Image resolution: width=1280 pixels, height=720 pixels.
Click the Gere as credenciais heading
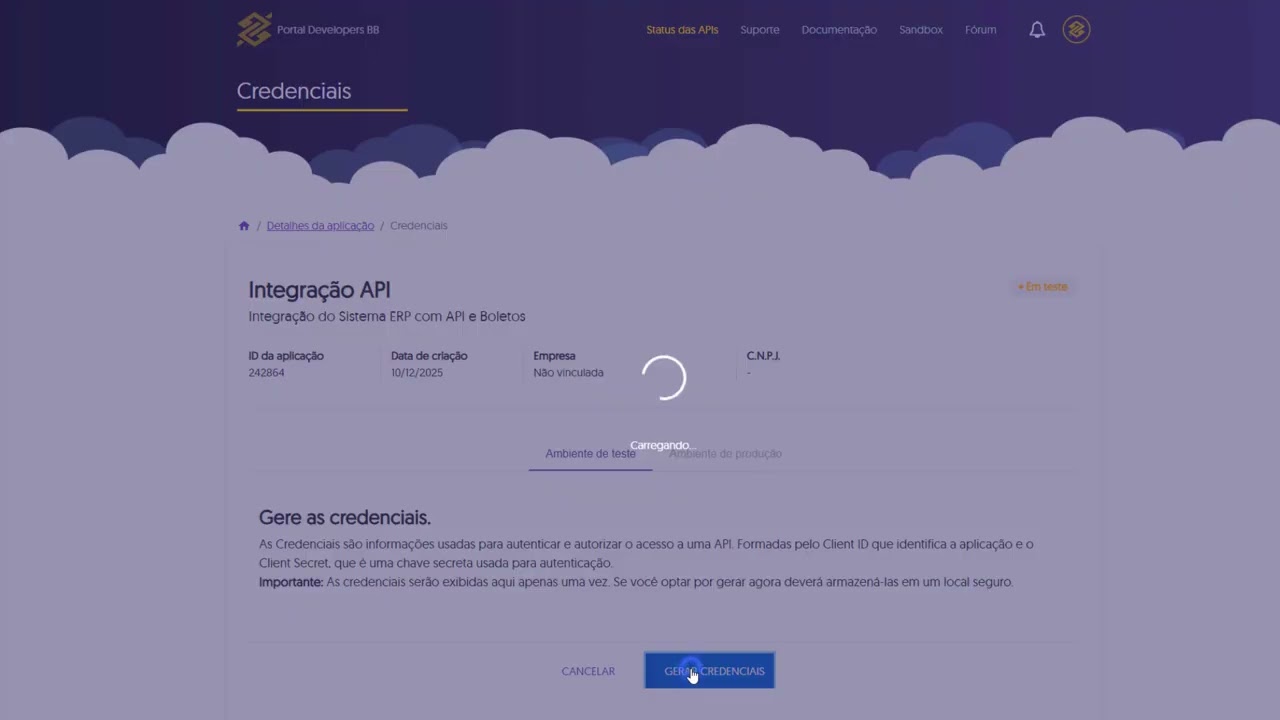(345, 518)
